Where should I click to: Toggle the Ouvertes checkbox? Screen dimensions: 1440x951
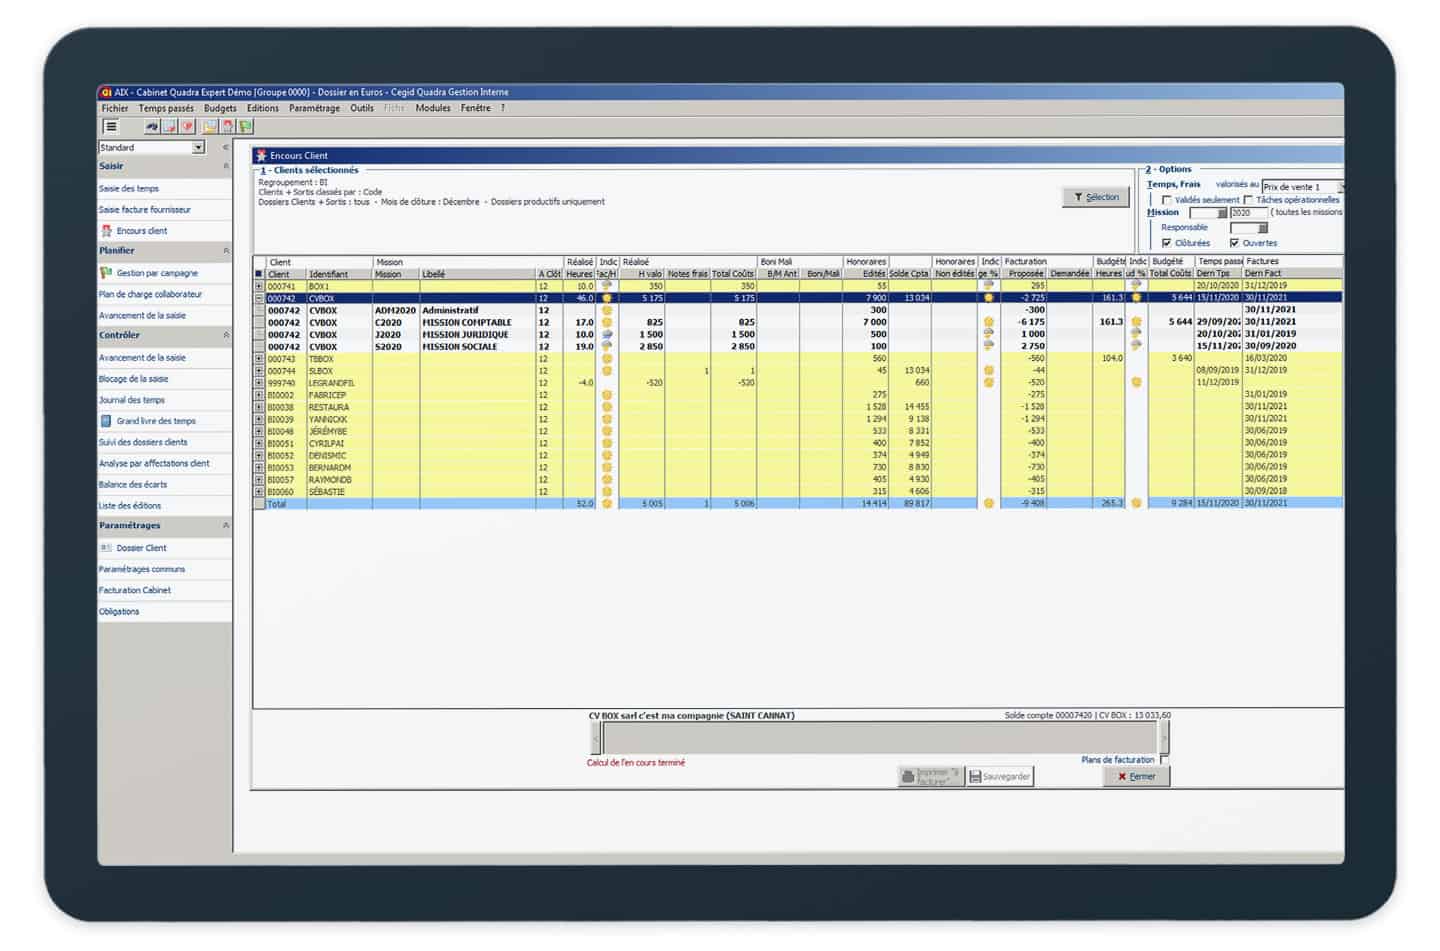(x=1234, y=243)
